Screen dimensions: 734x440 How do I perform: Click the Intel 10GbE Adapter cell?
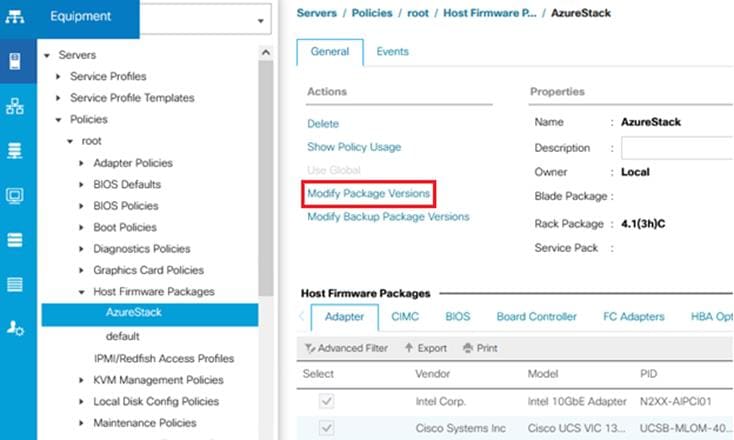(x=577, y=402)
